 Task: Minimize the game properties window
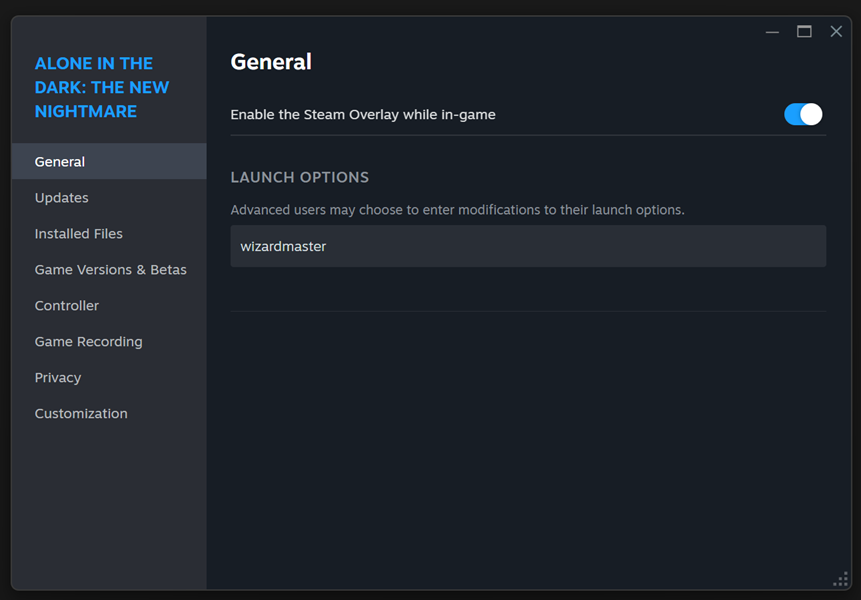click(772, 32)
